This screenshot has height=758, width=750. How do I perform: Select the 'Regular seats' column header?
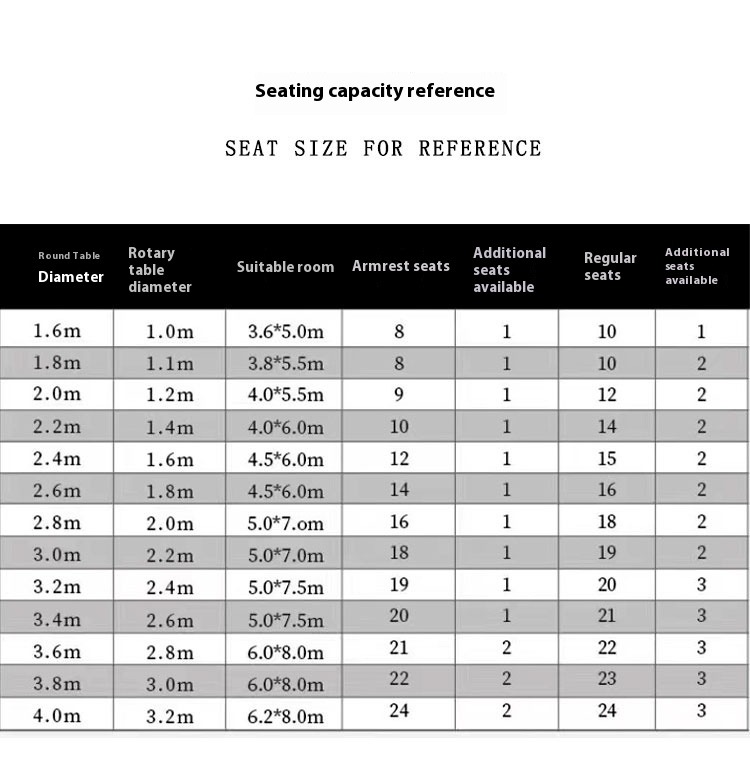click(x=610, y=266)
